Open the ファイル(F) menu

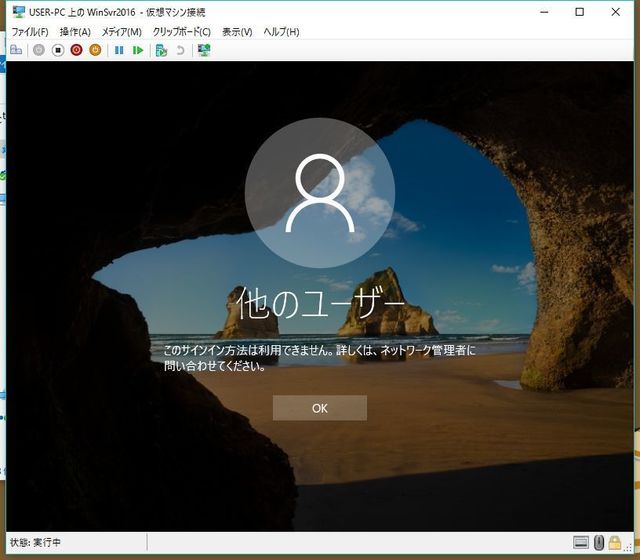pos(29,32)
